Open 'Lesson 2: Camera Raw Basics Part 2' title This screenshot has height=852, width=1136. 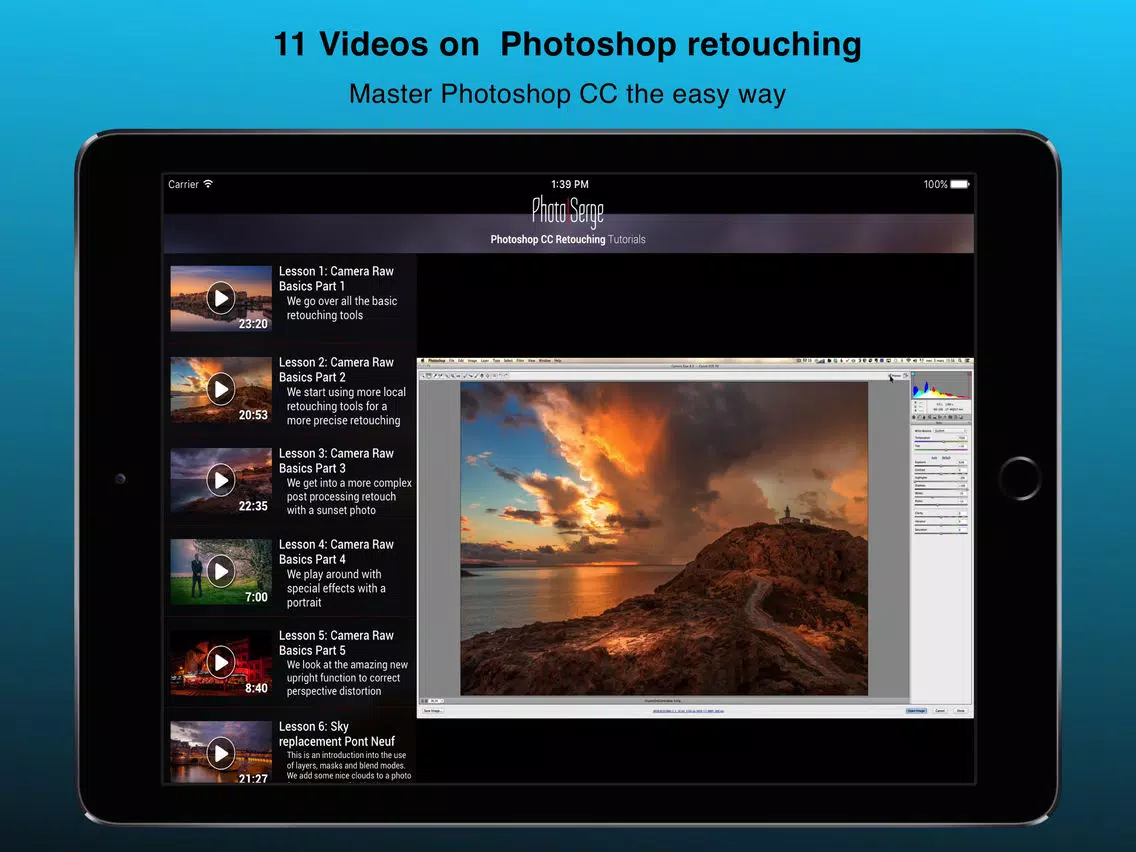[336, 369]
